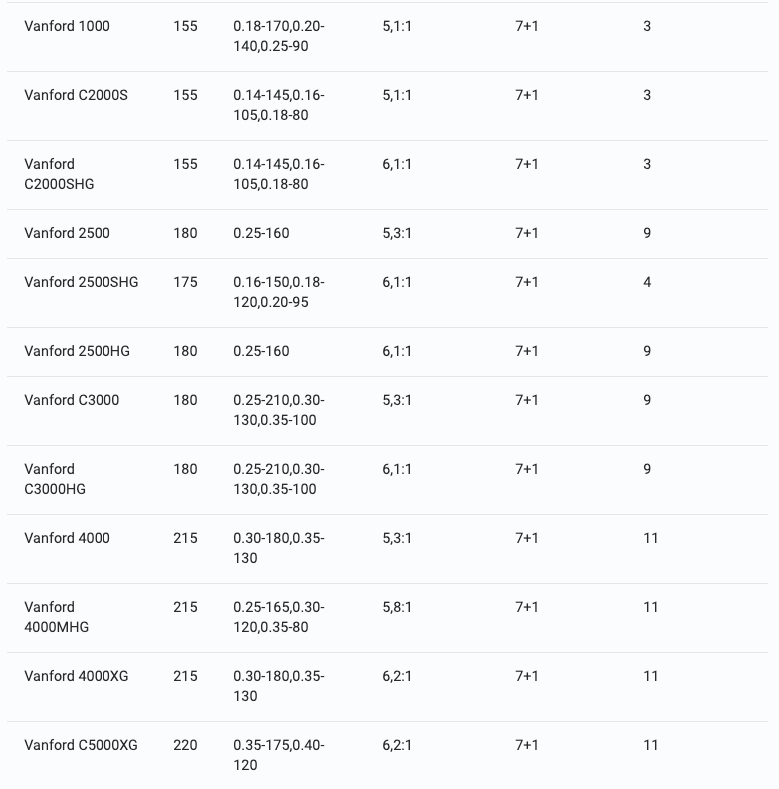Viewport: 779px width, 789px height.
Task: Select the Vanford 4000MHG model cell
Action: click(57, 617)
